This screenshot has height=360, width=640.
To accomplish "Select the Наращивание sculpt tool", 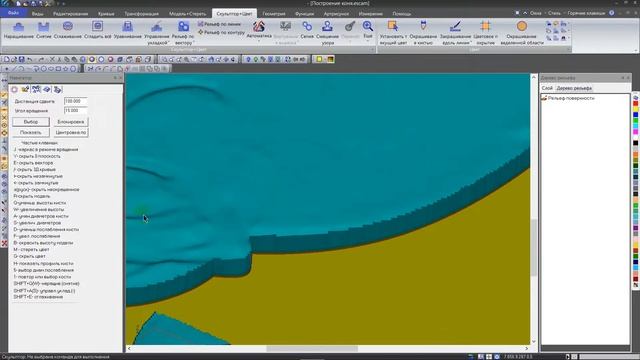I will coord(18,30).
